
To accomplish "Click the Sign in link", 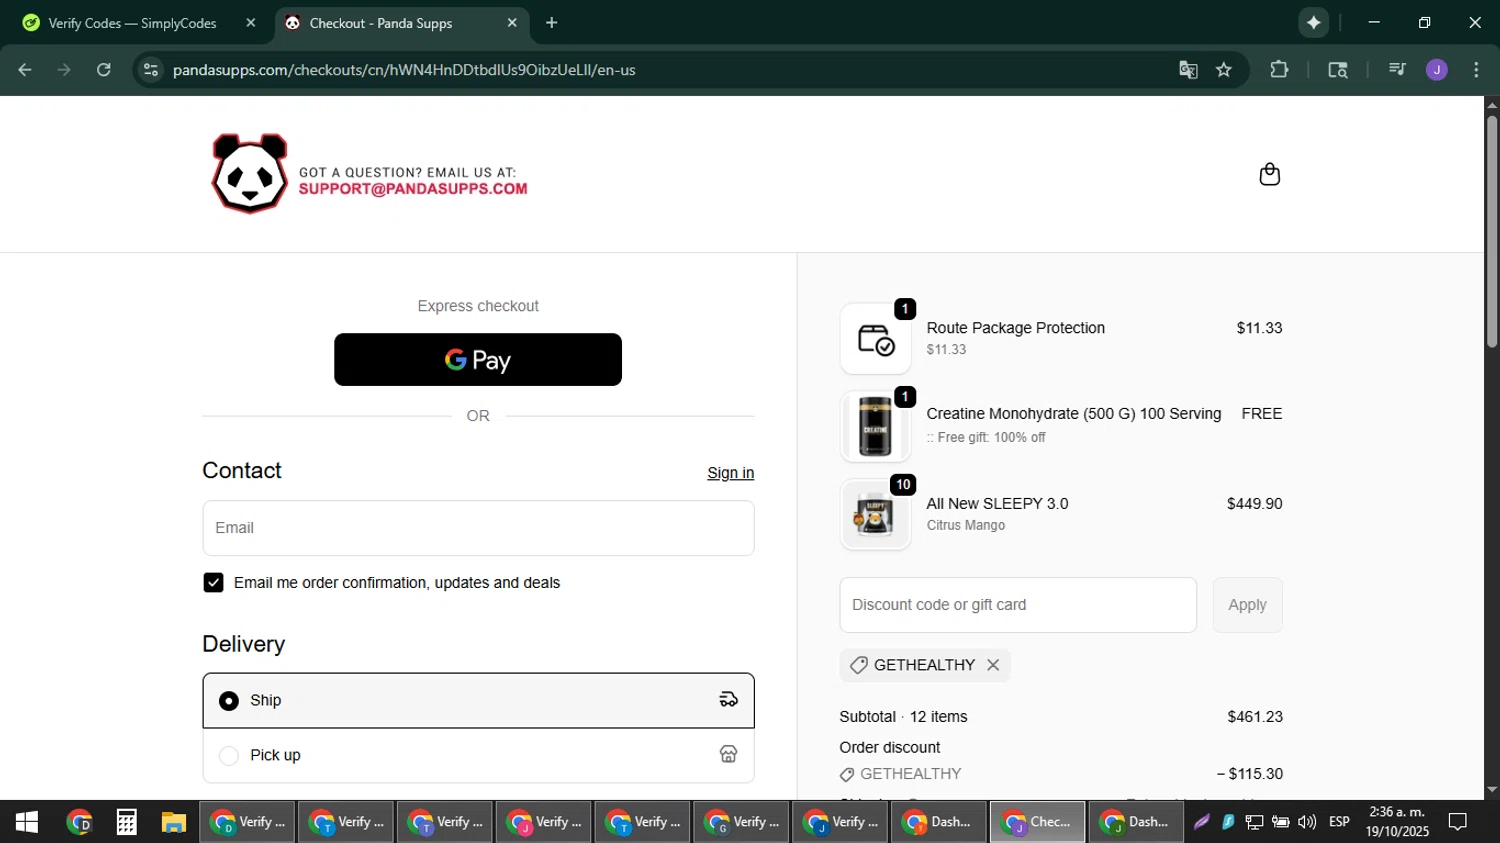I will point(730,473).
